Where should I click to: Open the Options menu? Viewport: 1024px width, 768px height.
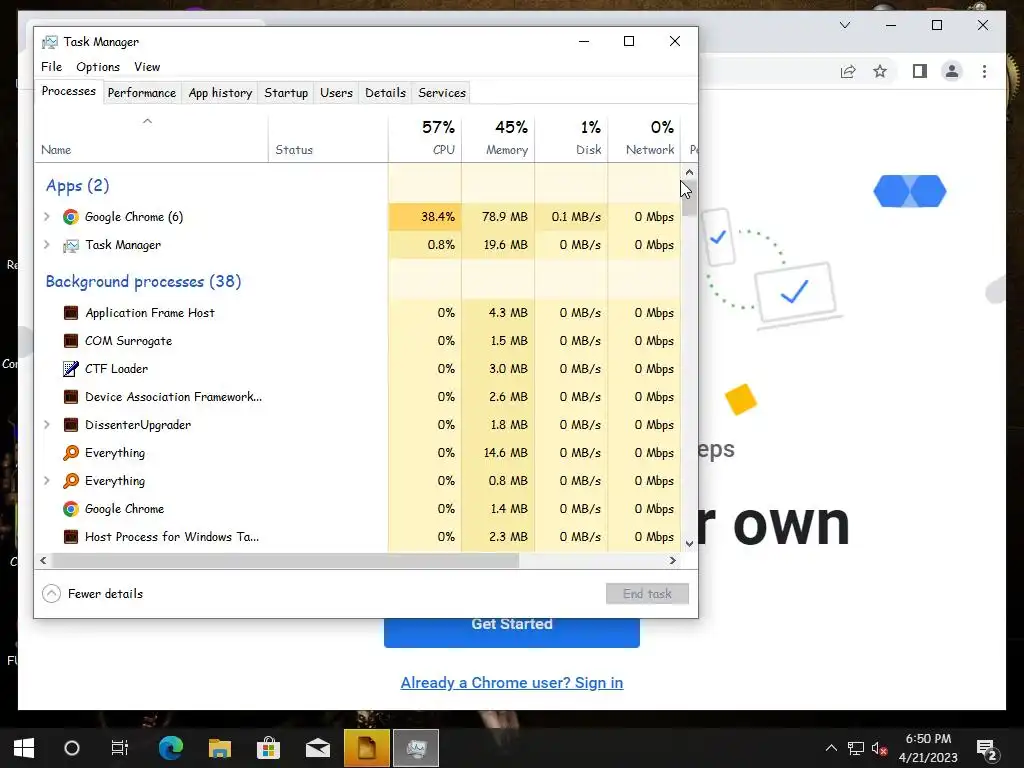(98, 67)
